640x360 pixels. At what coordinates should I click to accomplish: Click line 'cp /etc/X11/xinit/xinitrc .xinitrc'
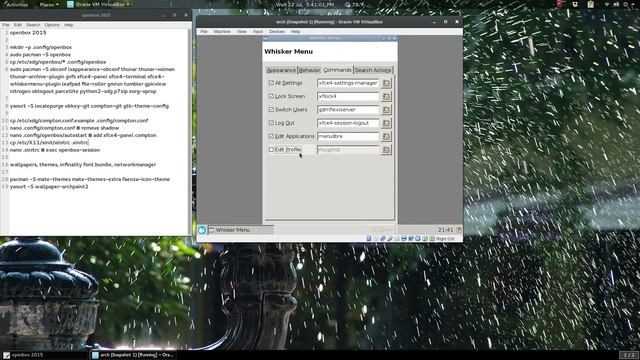point(49,143)
